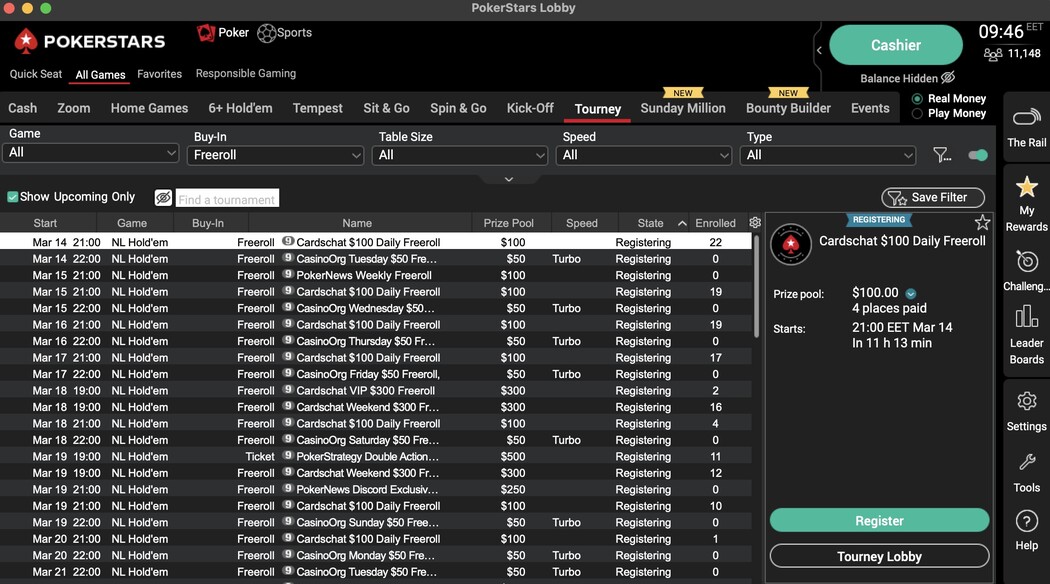Screen dimensions: 1050x584
Task: Select CasinoOrg Friday $50 Freeroll row
Action: click(376, 374)
